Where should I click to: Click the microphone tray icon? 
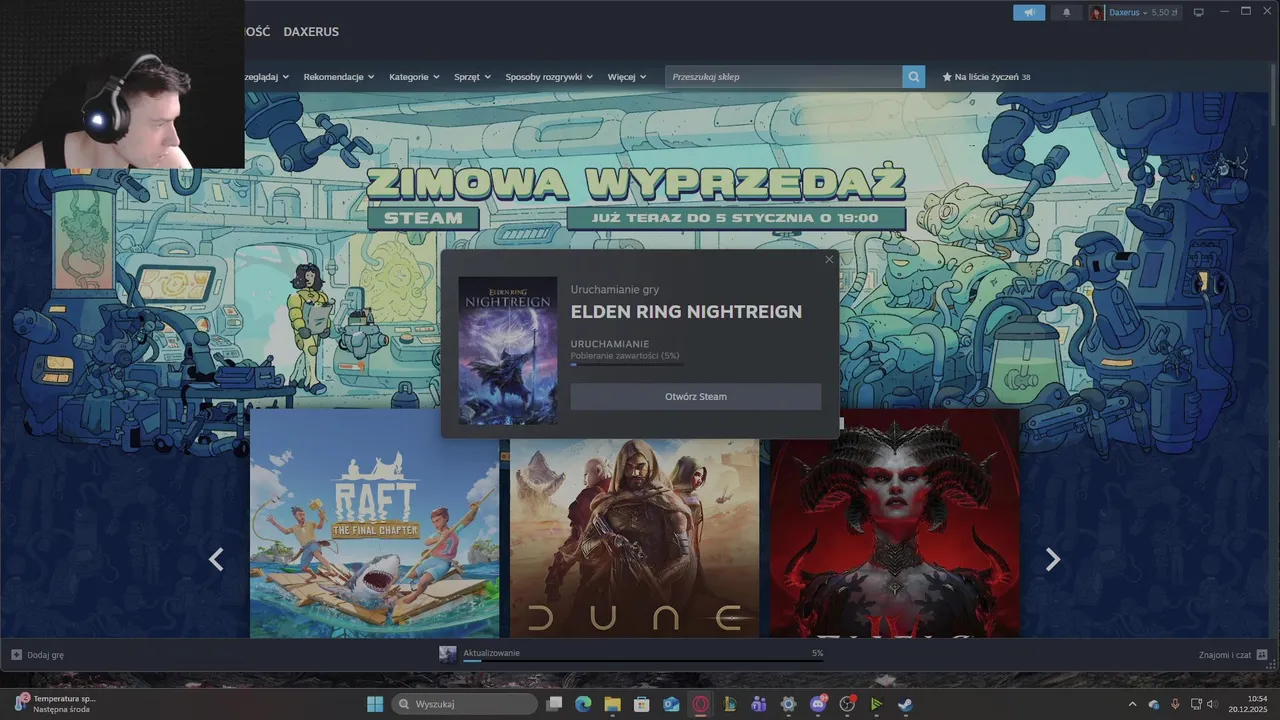click(x=1175, y=704)
